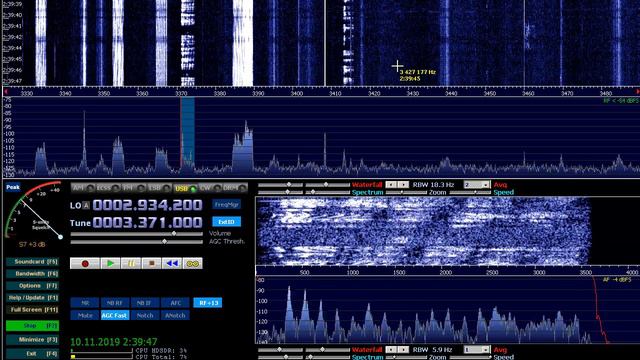Screen dimensions: 640x360
Task: Select FM demodulation mode
Action: click(x=134, y=188)
